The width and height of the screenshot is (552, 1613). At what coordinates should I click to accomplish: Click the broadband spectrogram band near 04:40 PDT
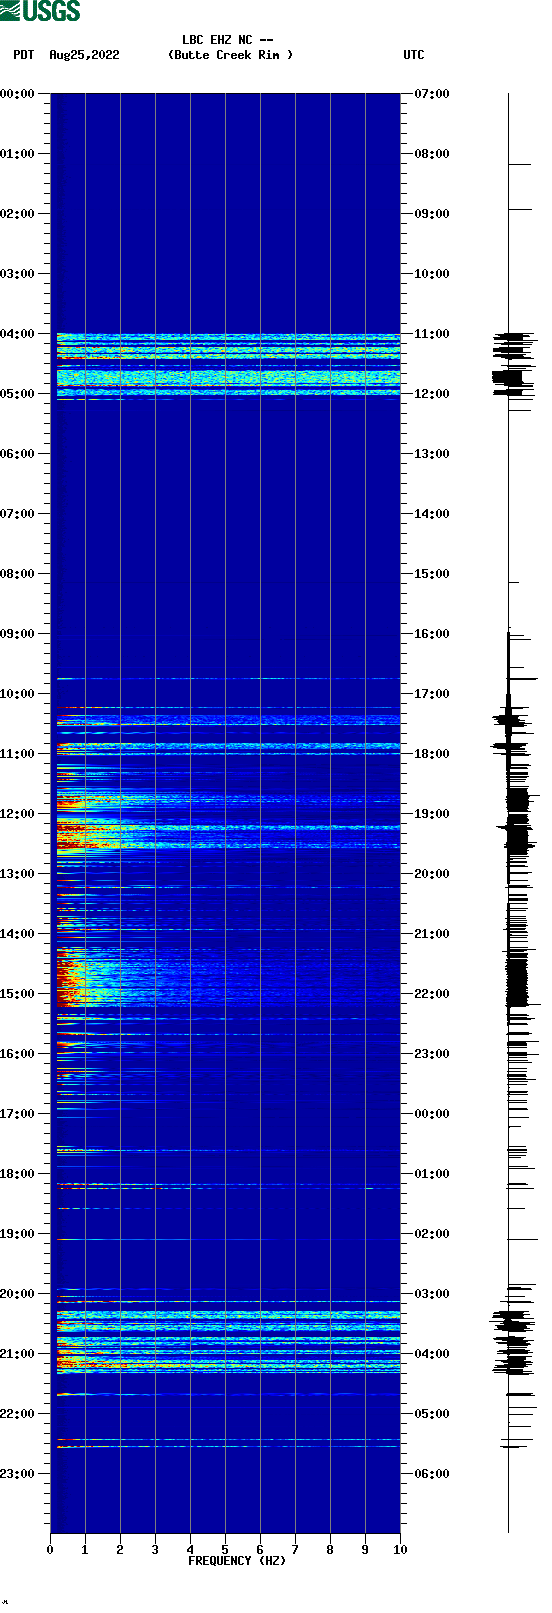228,377
